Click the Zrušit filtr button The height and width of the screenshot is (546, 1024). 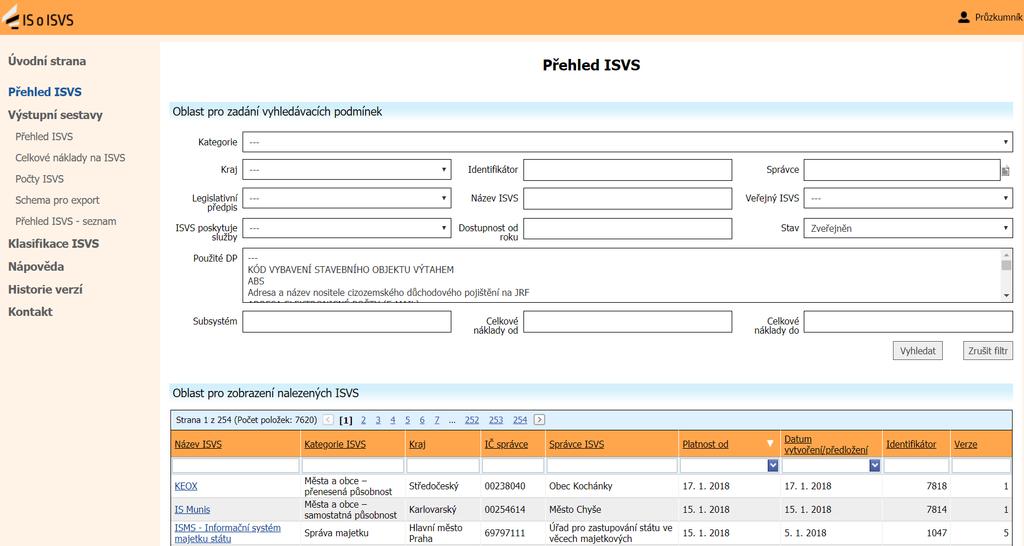click(x=987, y=351)
